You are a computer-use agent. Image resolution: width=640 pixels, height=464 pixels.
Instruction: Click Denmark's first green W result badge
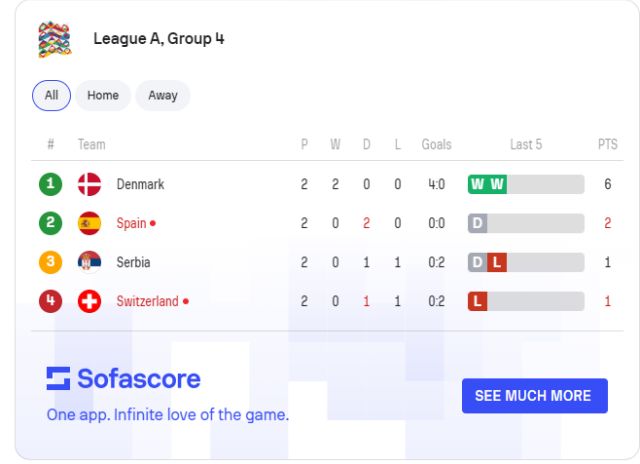(477, 184)
